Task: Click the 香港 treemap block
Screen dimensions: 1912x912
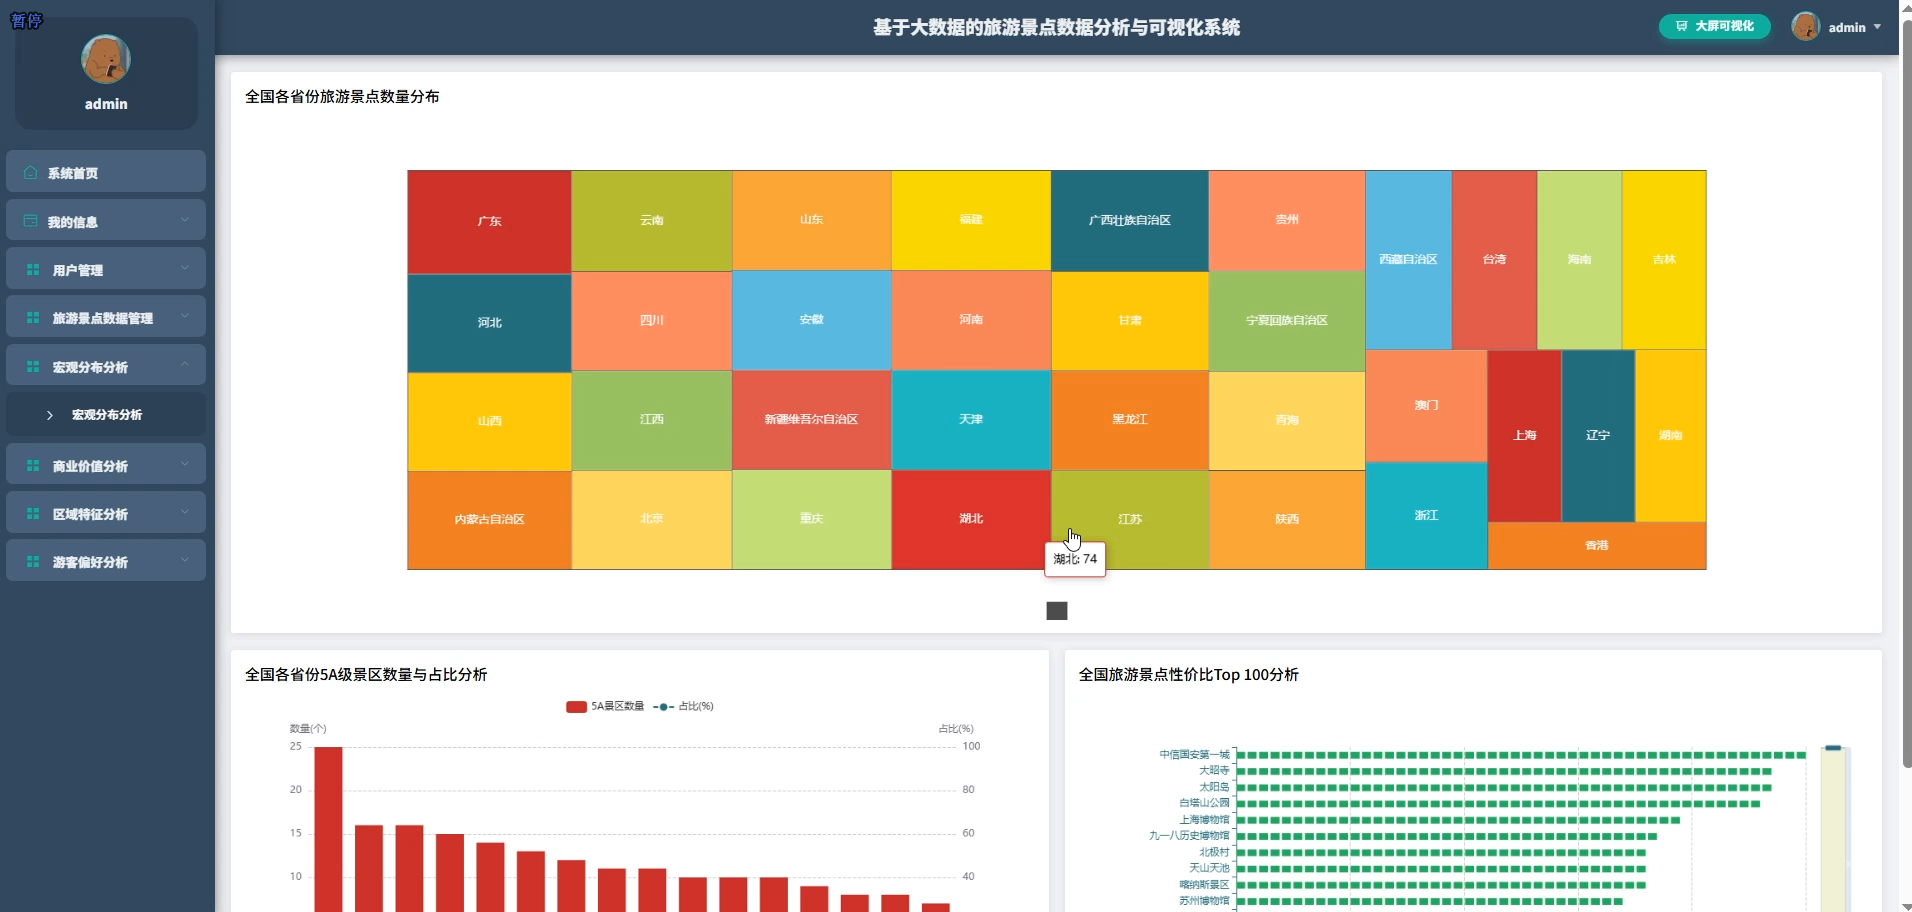Action: 1597,546
